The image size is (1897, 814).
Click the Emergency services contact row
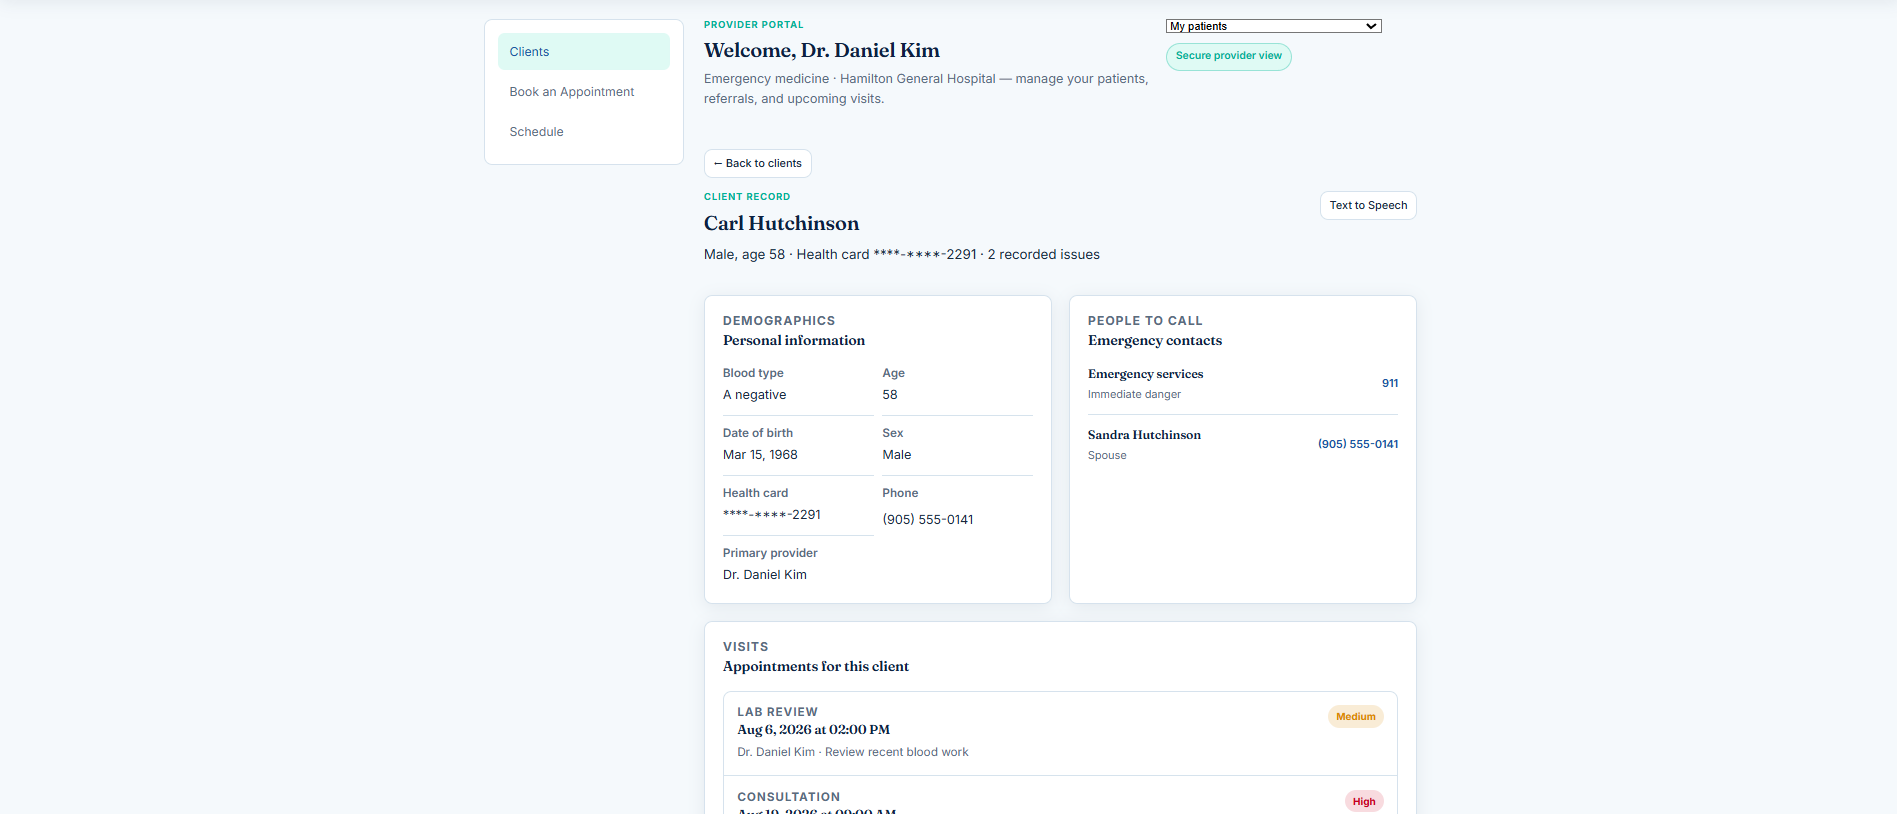pos(1243,384)
